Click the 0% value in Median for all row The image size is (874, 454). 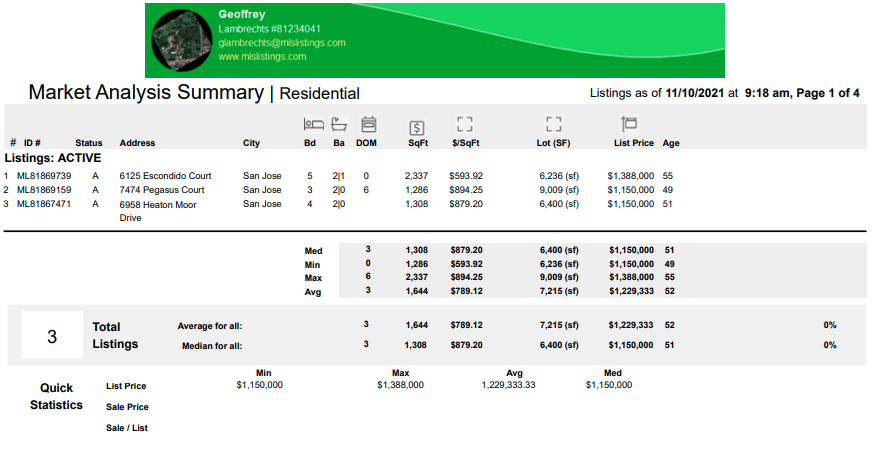[830, 345]
